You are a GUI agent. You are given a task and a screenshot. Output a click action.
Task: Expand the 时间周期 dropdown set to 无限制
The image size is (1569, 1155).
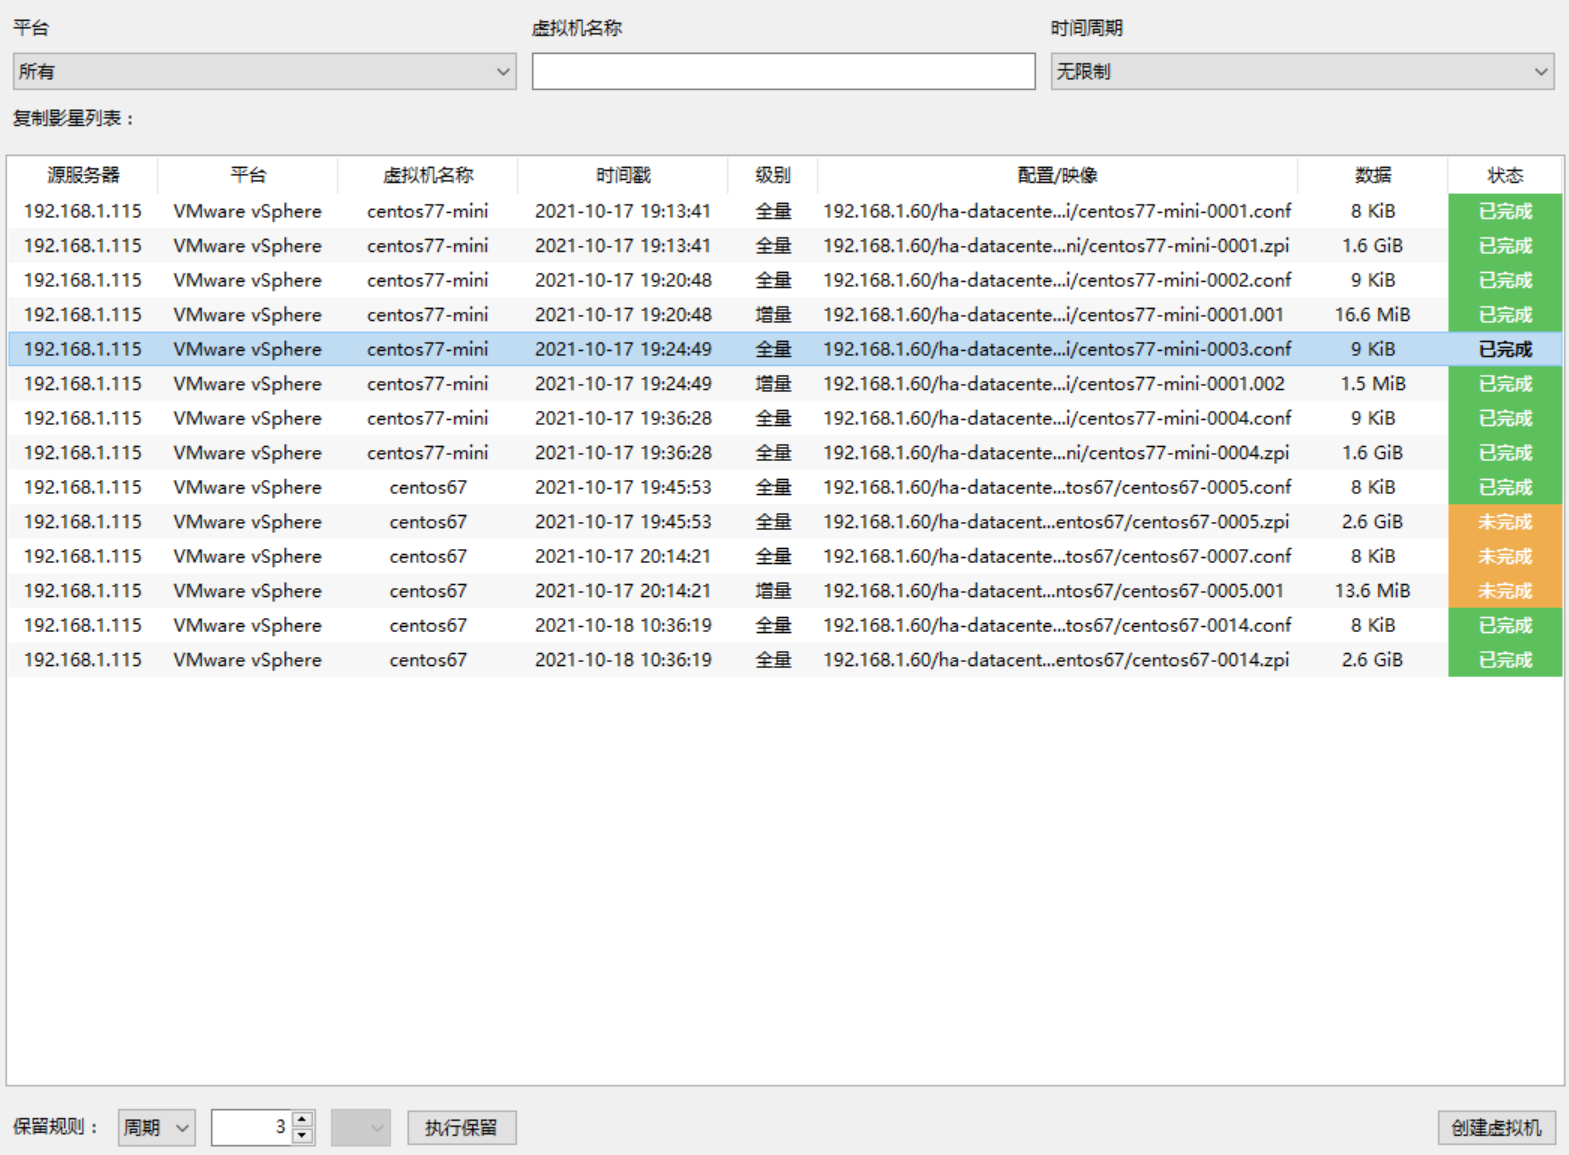[x=1301, y=72]
